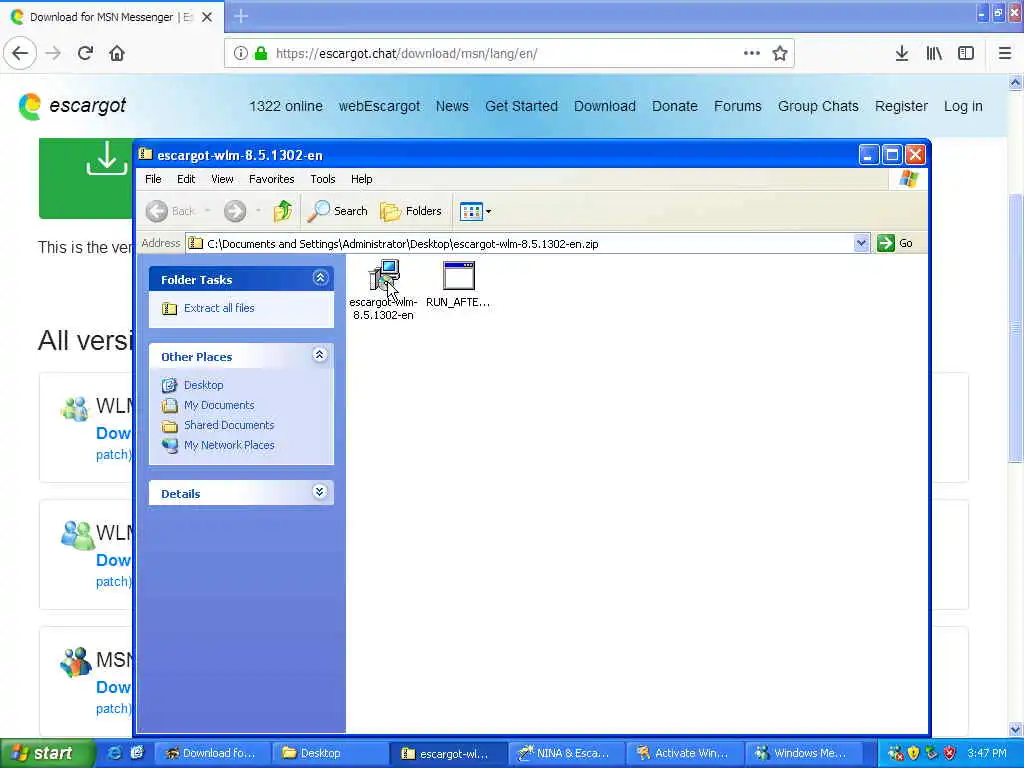Click the site padlock icon

coord(261,54)
